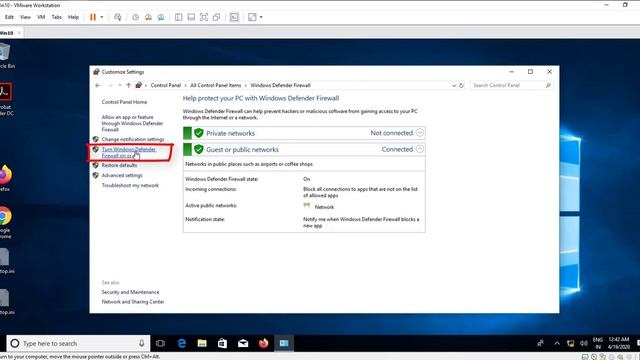Show hidden system tray icons chevron
640x360 pixels.
pyautogui.click(x=557, y=344)
